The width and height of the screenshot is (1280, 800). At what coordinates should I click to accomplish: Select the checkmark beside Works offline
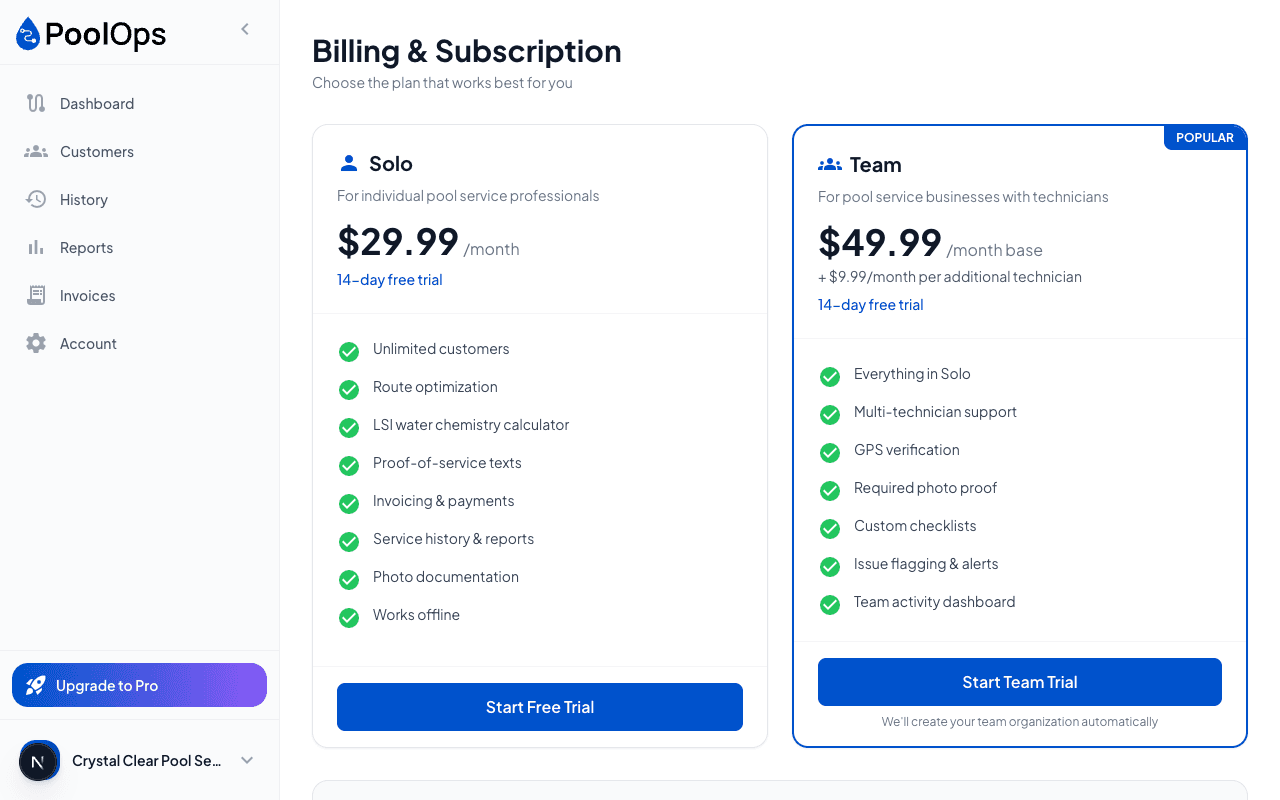pyautogui.click(x=348, y=618)
